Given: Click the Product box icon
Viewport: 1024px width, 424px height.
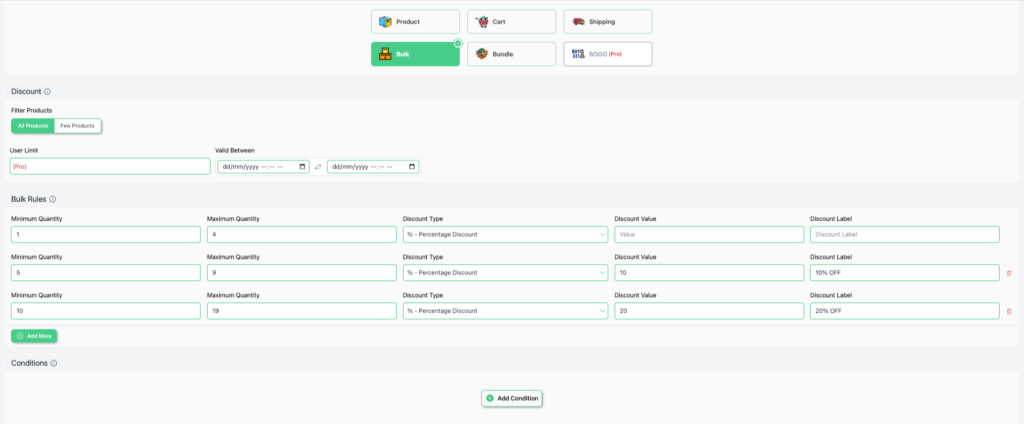Looking at the screenshot, I should (385, 22).
